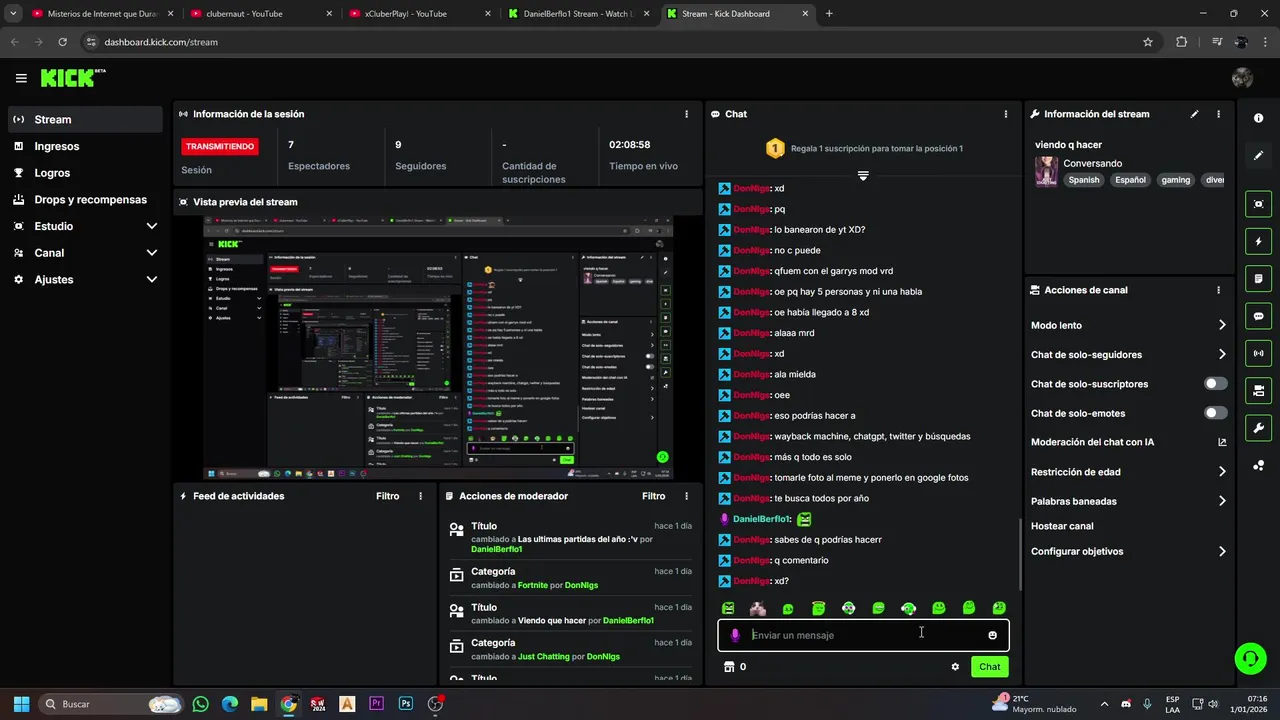This screenshot has height=720, width=1280.
Task: Click the wrench sidebar icon
Action: click(x=1258, y=428)
